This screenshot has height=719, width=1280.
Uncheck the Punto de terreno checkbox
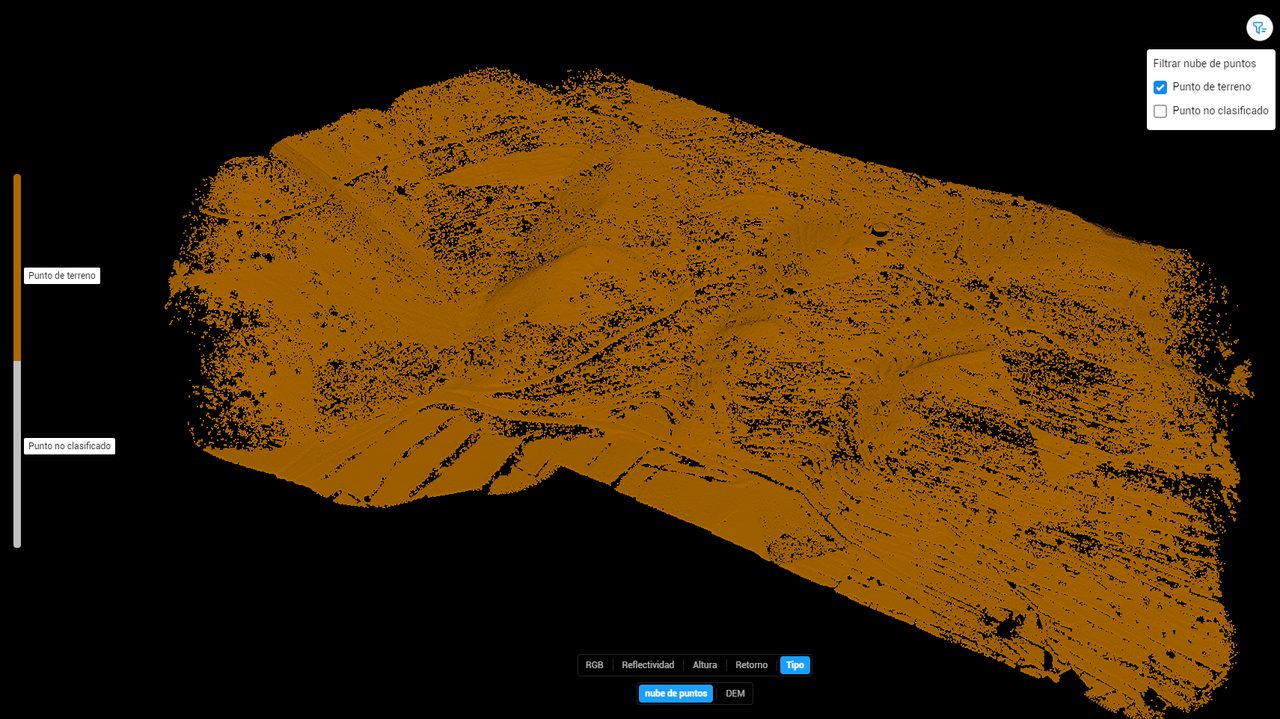[1160, 87]
